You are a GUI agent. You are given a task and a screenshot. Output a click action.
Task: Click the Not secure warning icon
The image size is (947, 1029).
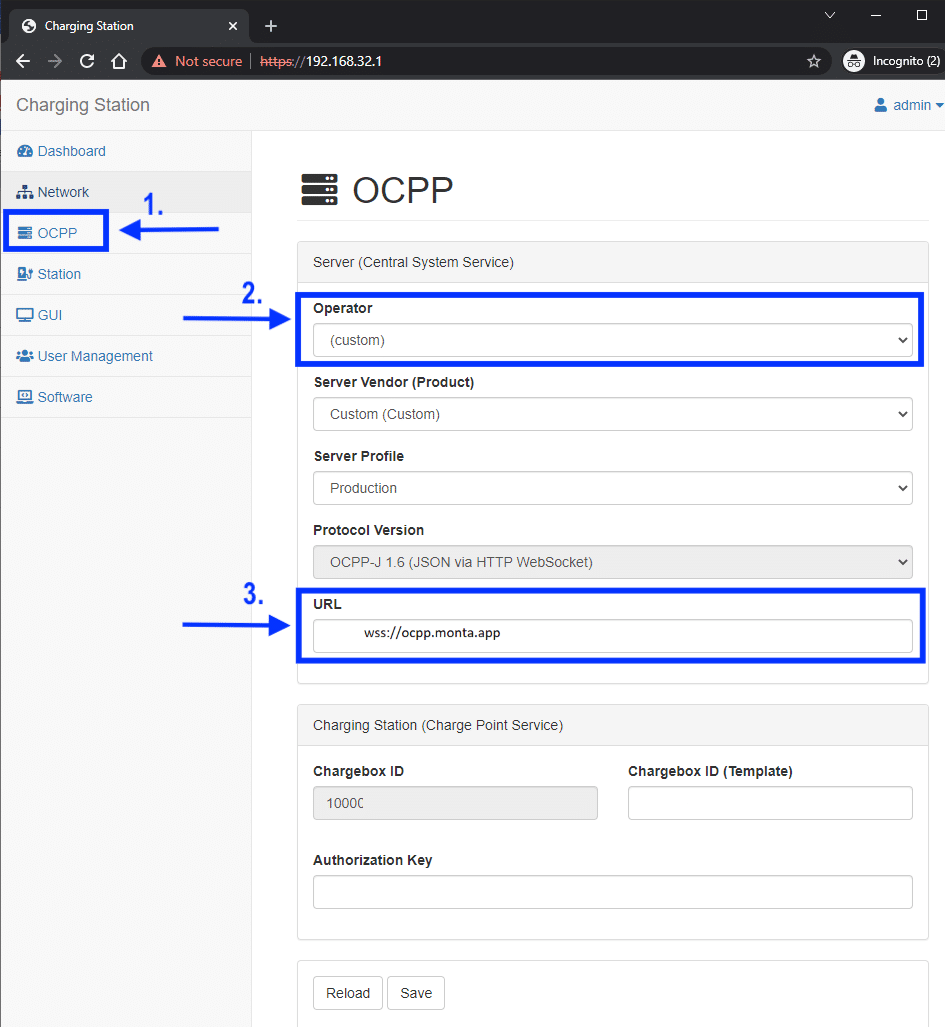coord(159,61)
